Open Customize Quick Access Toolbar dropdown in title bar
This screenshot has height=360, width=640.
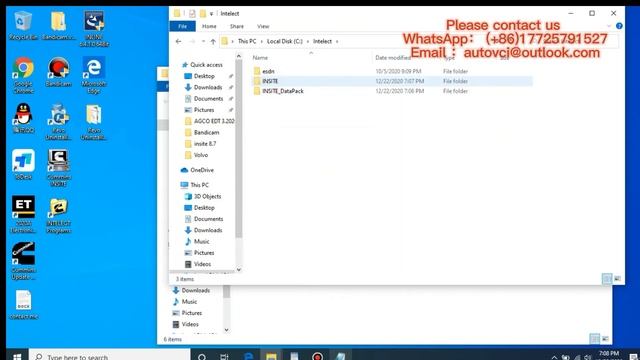[211, 14]
